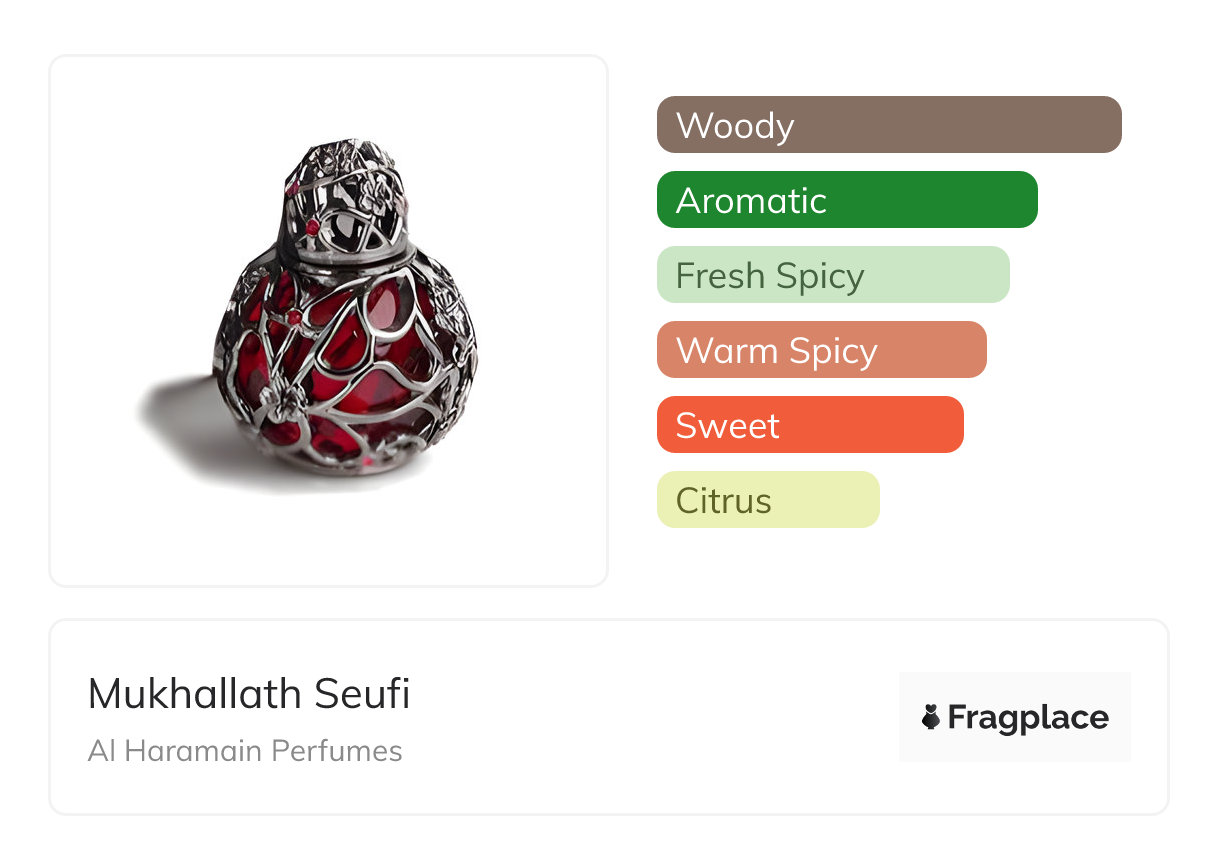The image size is (1218, 864).
Task: Select the green Aromatic accord bar
Action: 847,200
